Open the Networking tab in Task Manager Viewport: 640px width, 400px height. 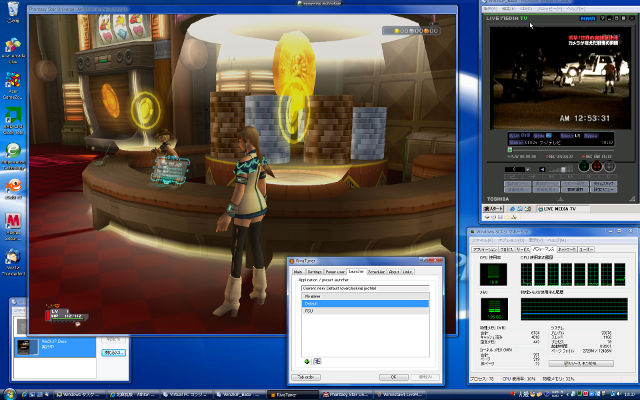pyautogui.click(x=566, y=249)
